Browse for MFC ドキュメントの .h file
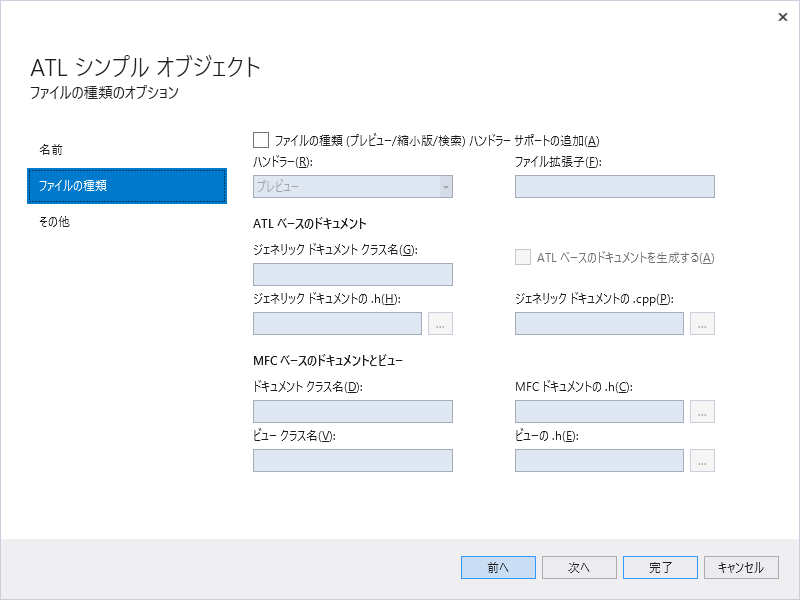The height and width of the screenshot is (600, 800). [x=702, y=411]
